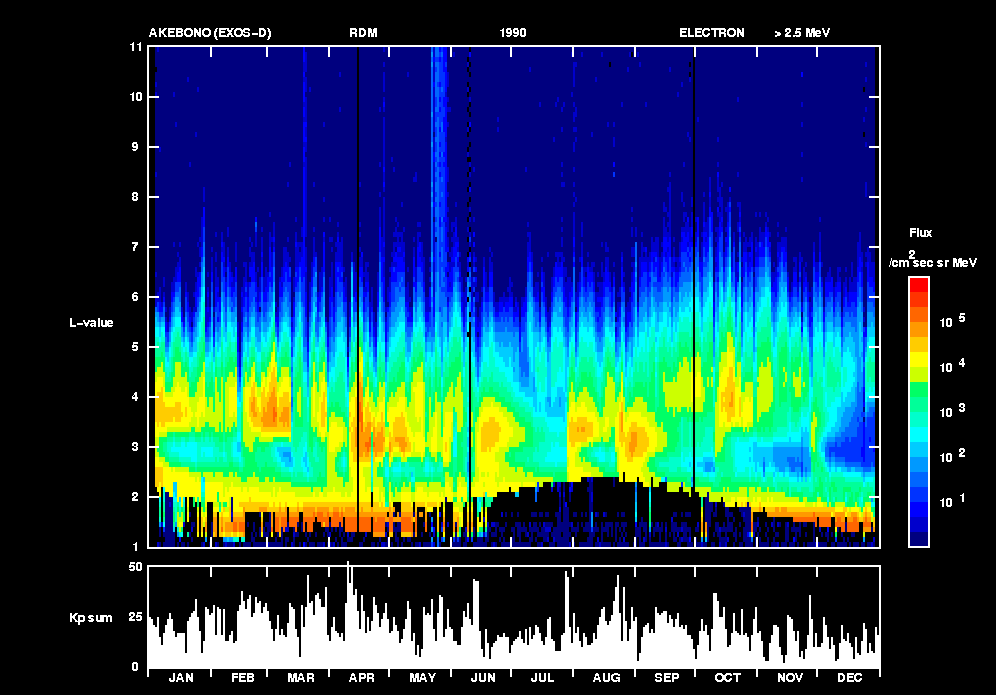Click the L-value tick label 3
This screenshot has width=996, height=695.
coord(135,447)
